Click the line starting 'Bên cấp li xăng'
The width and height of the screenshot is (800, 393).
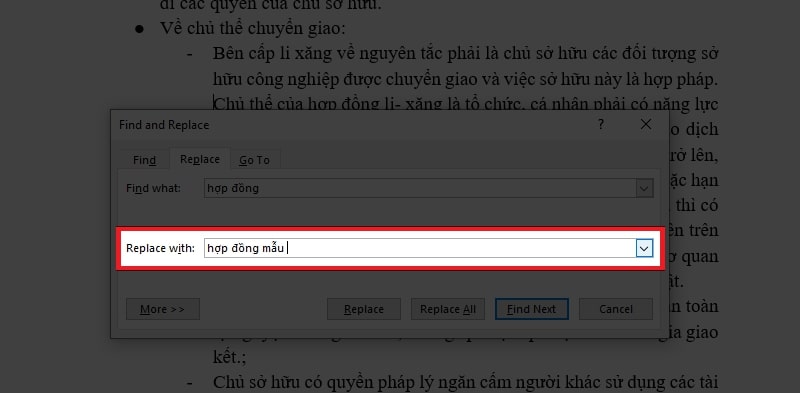pos(465,53)
